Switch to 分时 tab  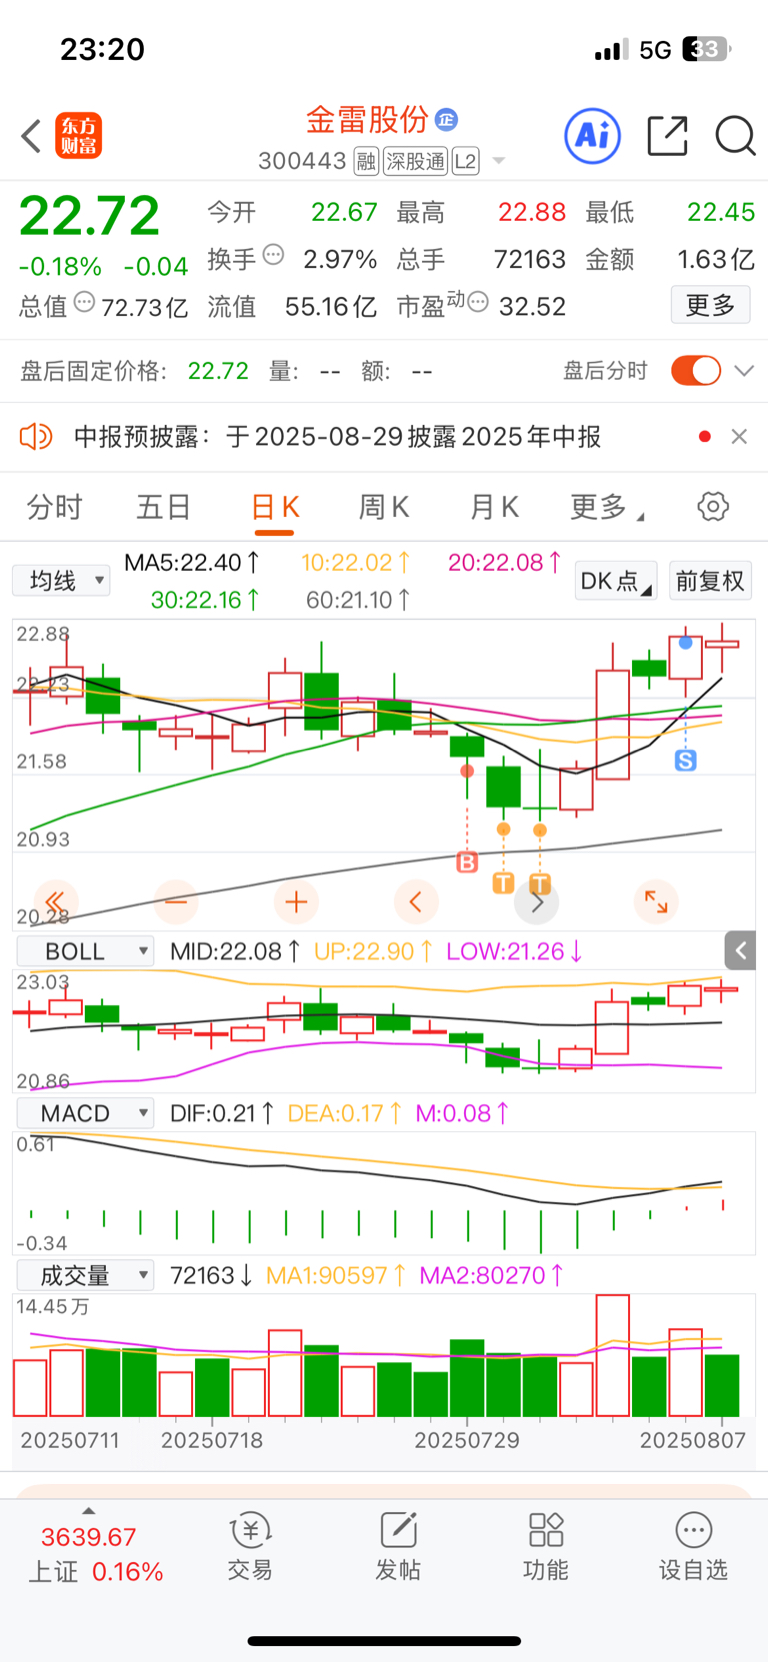click(55, 507)
